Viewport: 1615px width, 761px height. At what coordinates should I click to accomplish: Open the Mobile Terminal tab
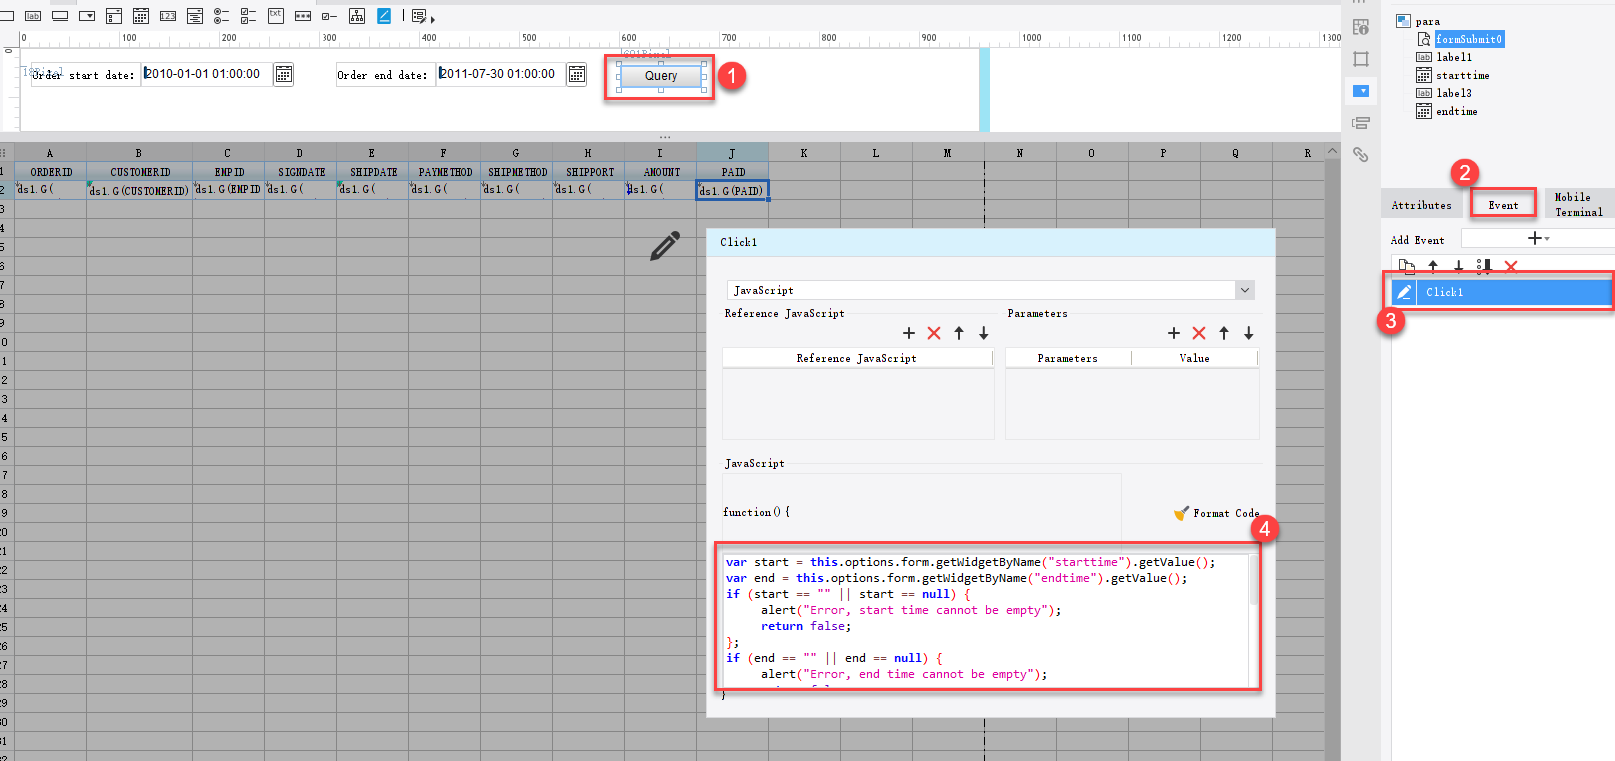click(x=1578, y=204)
